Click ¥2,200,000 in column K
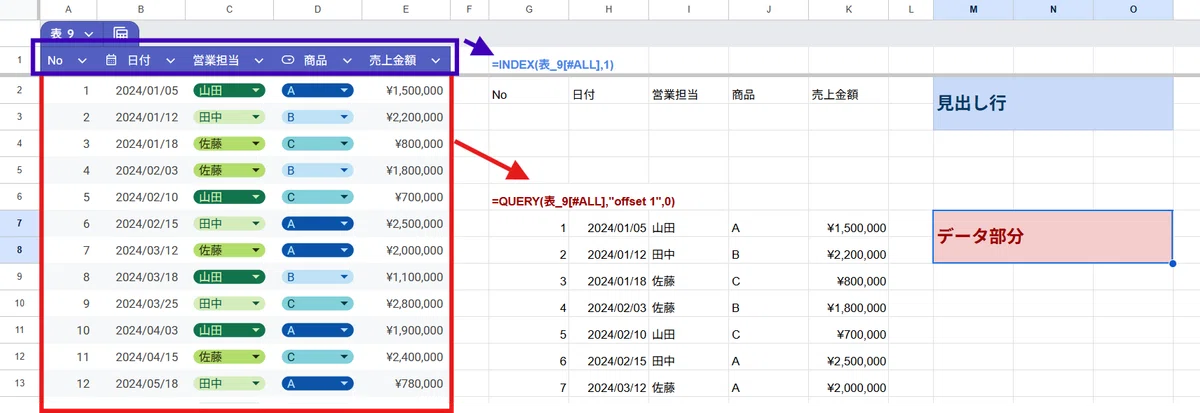1200x413 pixels. (x=856, y=255)
